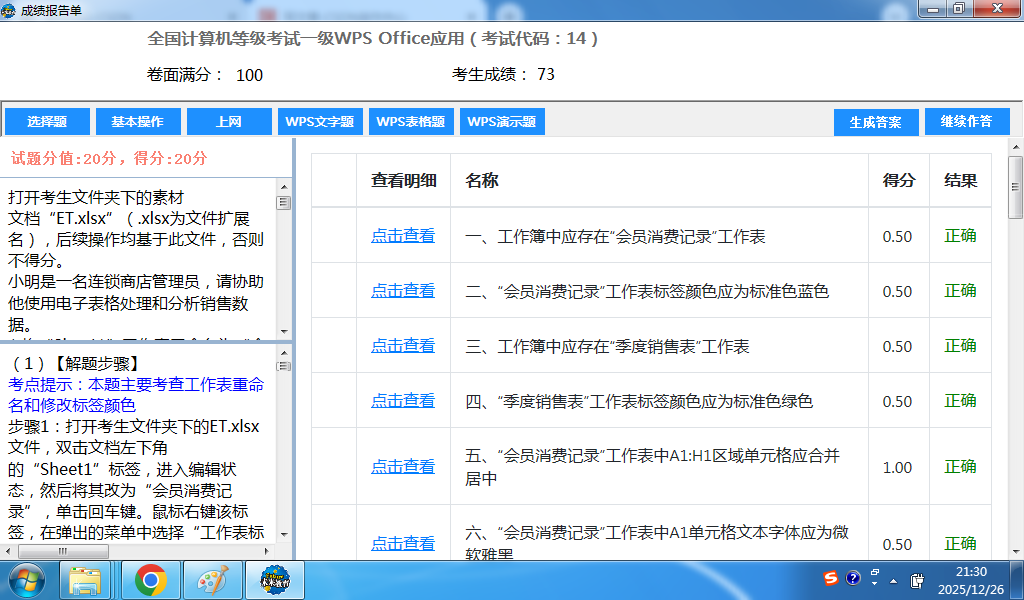Click row text about 季度销售表 green tab color
Viewport: 1024px width, 600px height.
639,401
